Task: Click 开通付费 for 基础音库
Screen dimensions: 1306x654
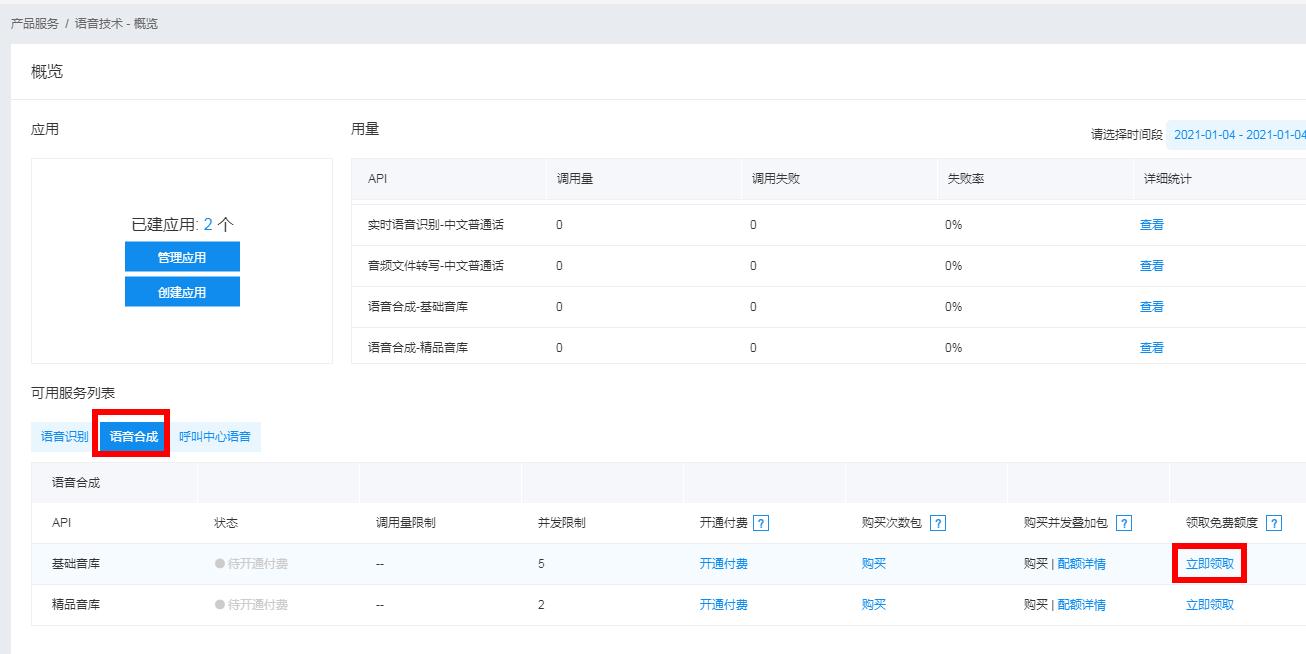Action: [723, 564]
